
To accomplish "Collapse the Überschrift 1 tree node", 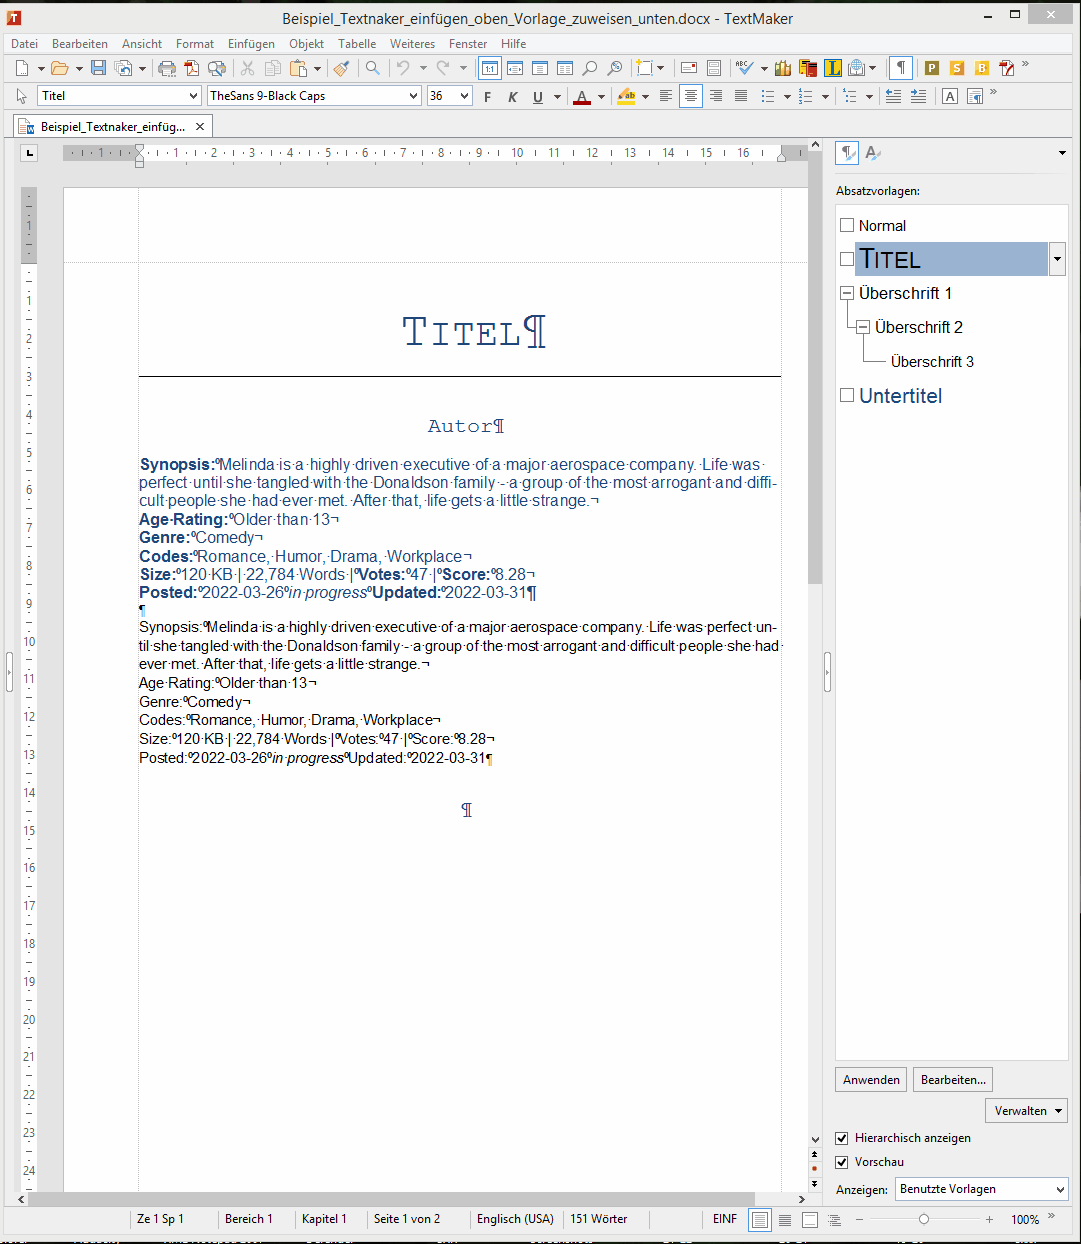I will [x=847, y=293].
